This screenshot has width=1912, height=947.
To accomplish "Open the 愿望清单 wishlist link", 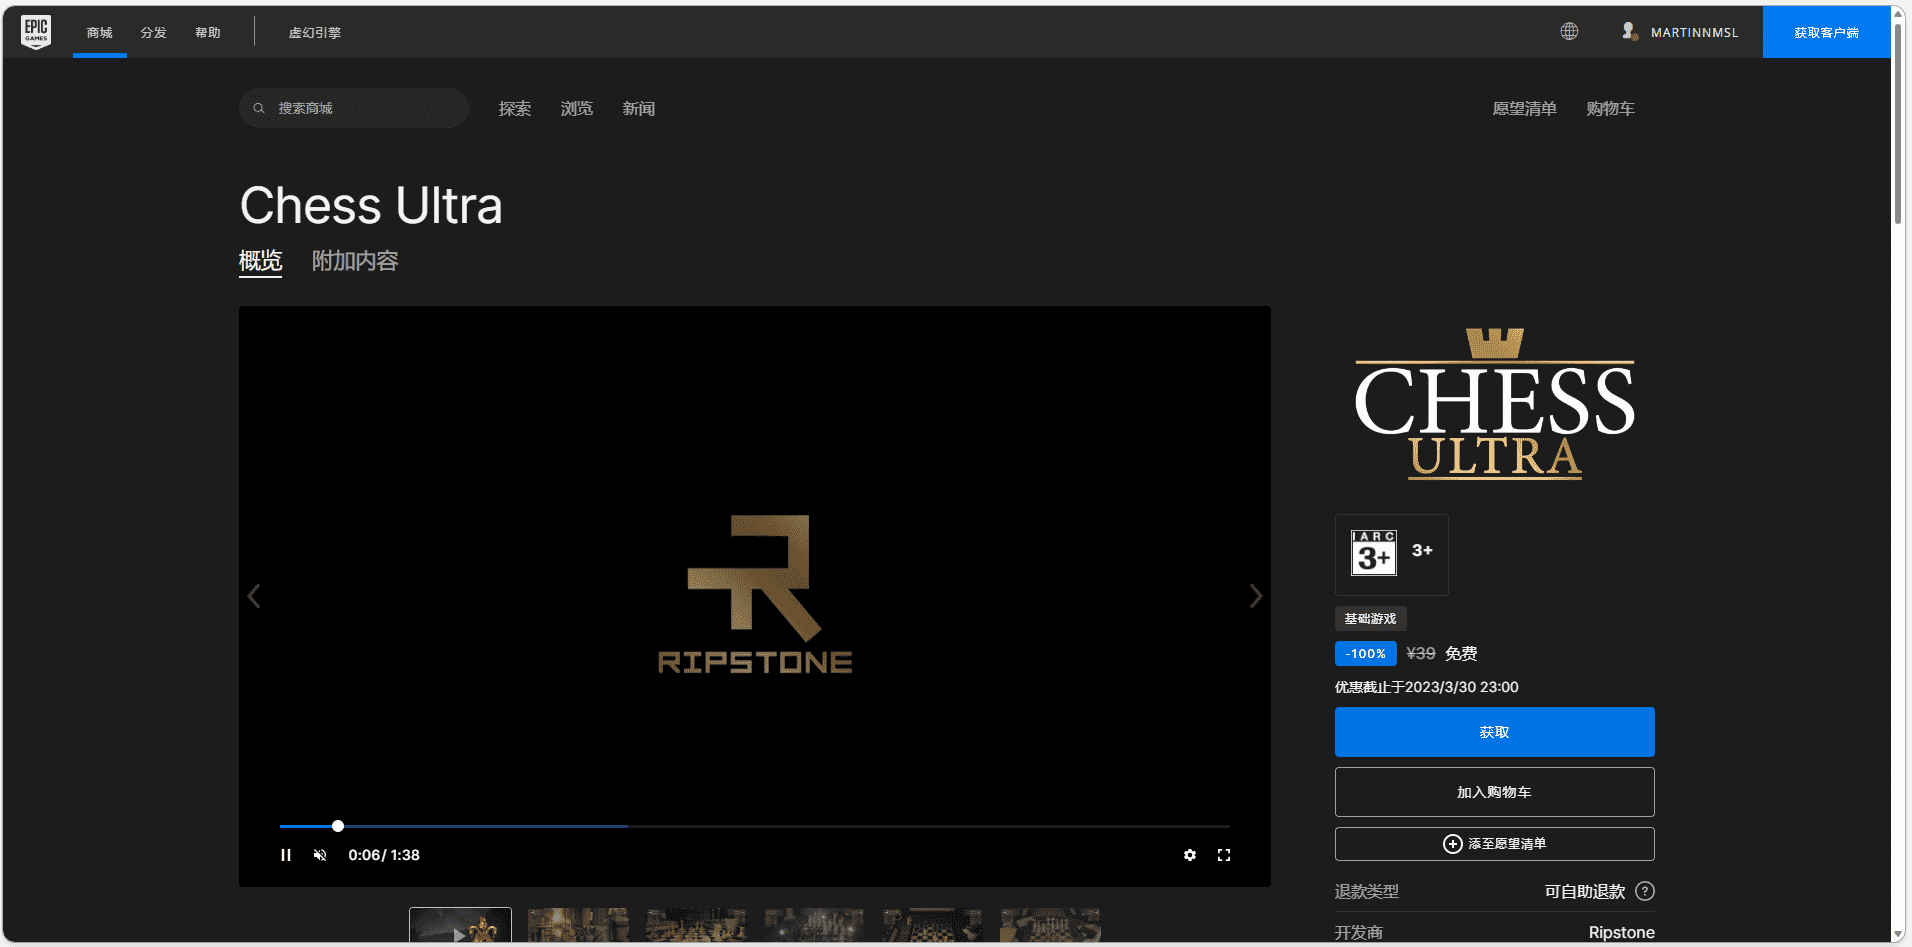I will (x=1525, y=108).
